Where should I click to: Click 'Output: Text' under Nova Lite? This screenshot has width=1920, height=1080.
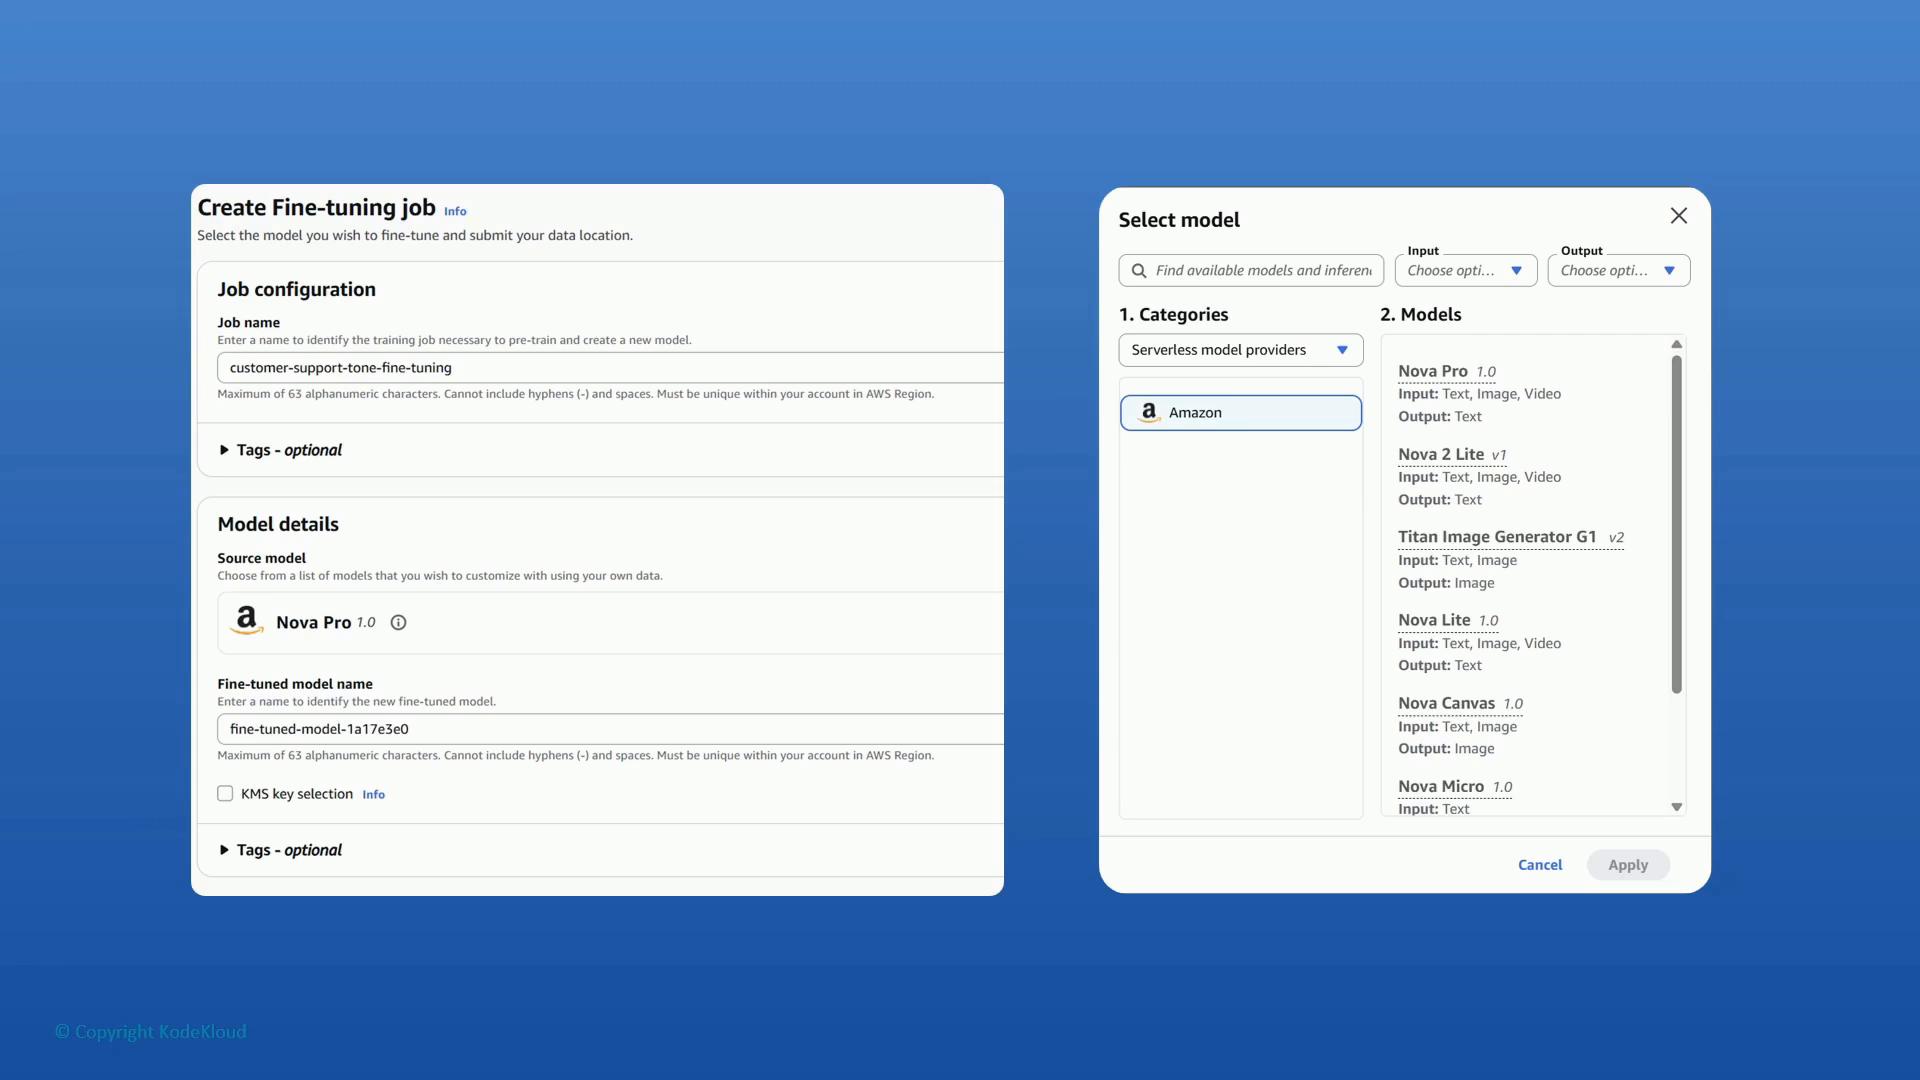[x=1440, y=666]
